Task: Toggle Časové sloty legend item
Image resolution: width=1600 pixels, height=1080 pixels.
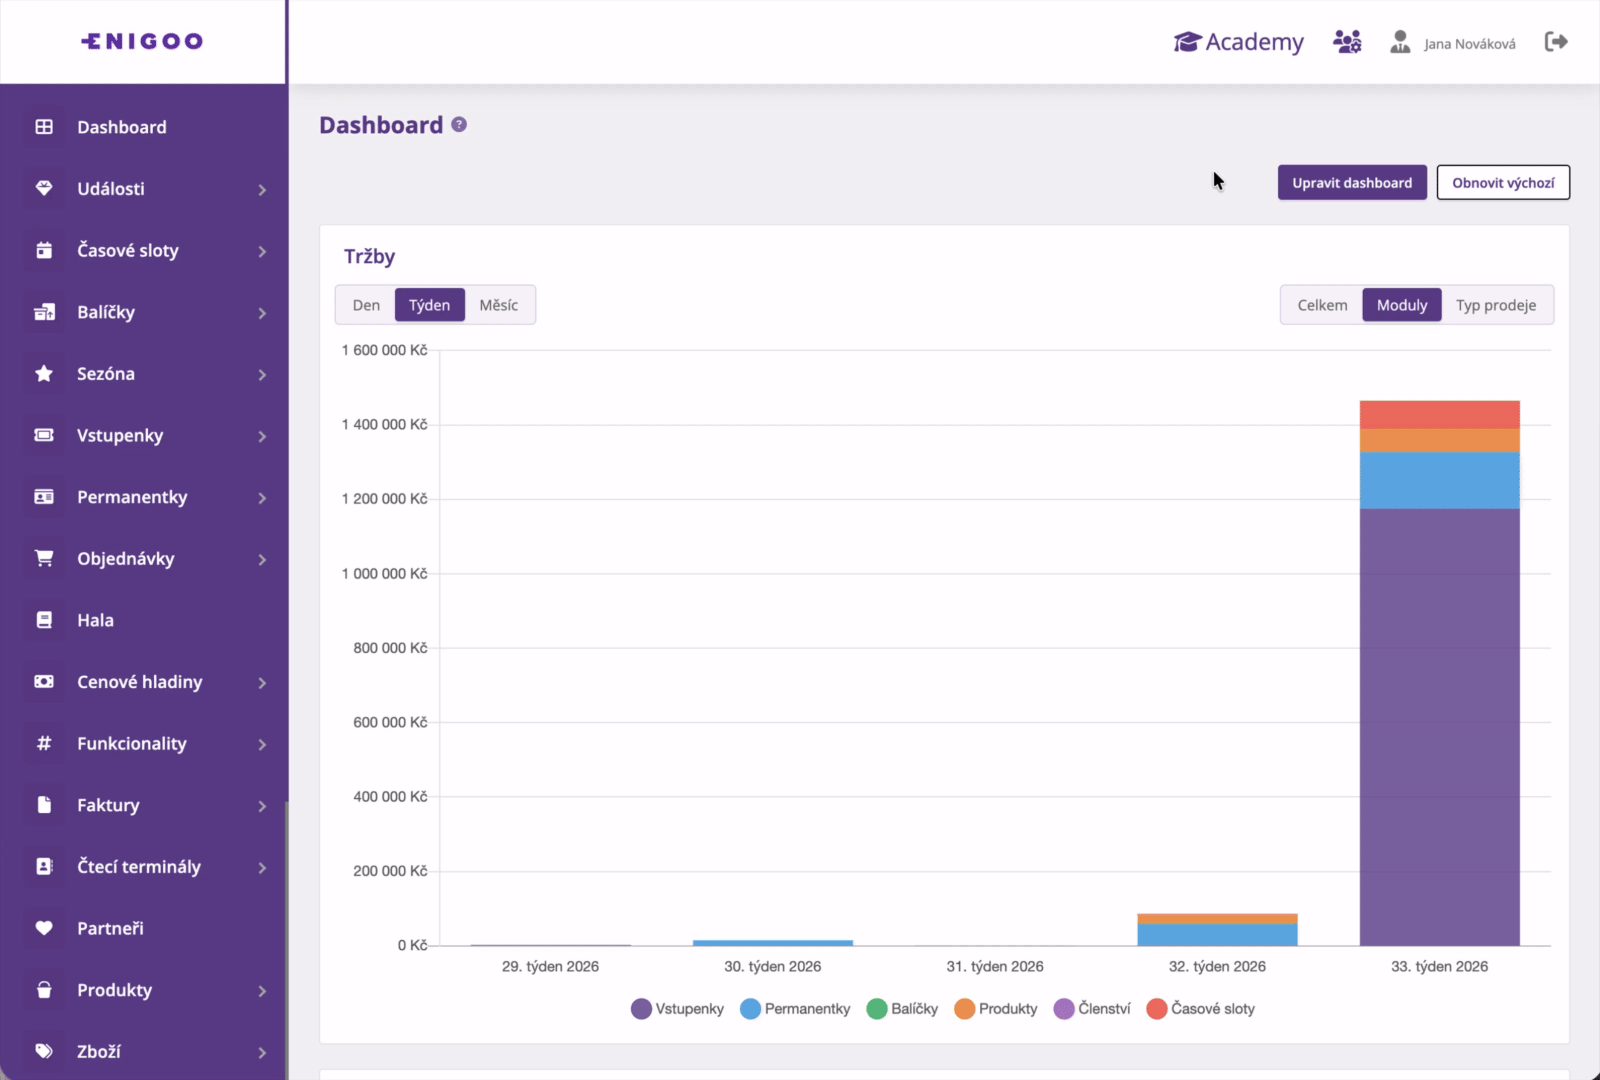Action: (1200, 1009)
